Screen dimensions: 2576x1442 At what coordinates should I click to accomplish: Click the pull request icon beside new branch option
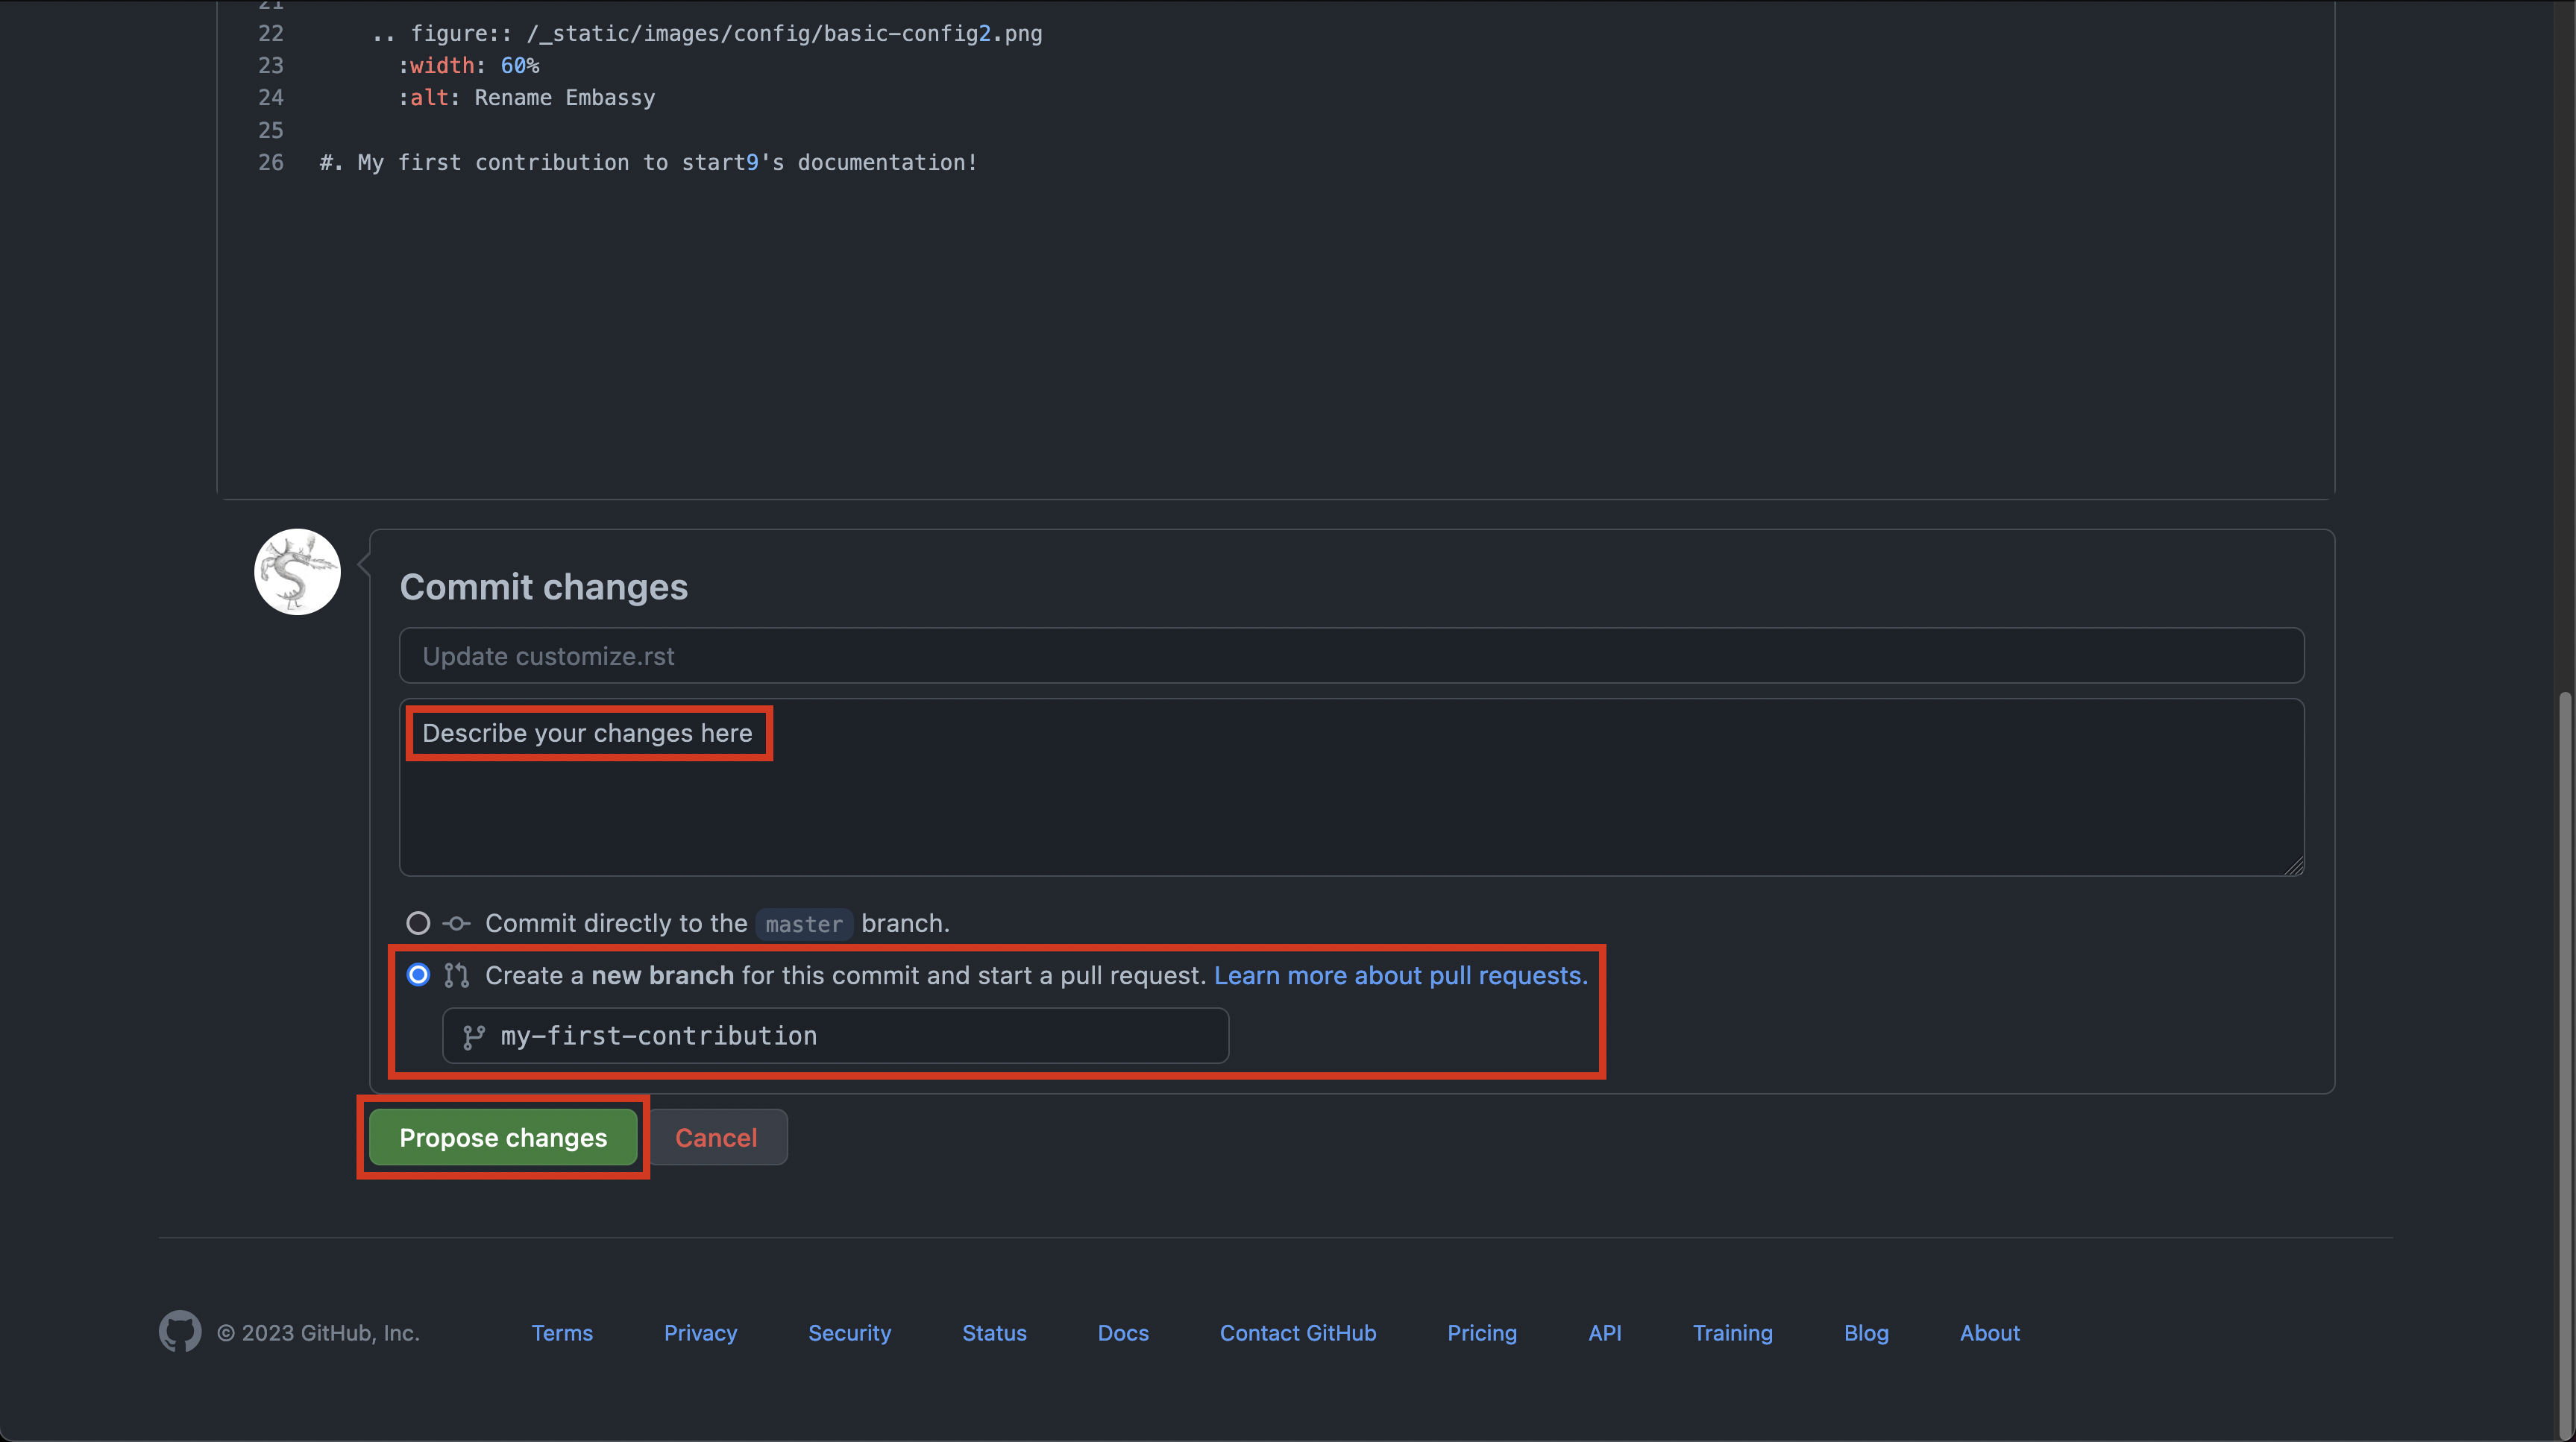pos(457,975)
